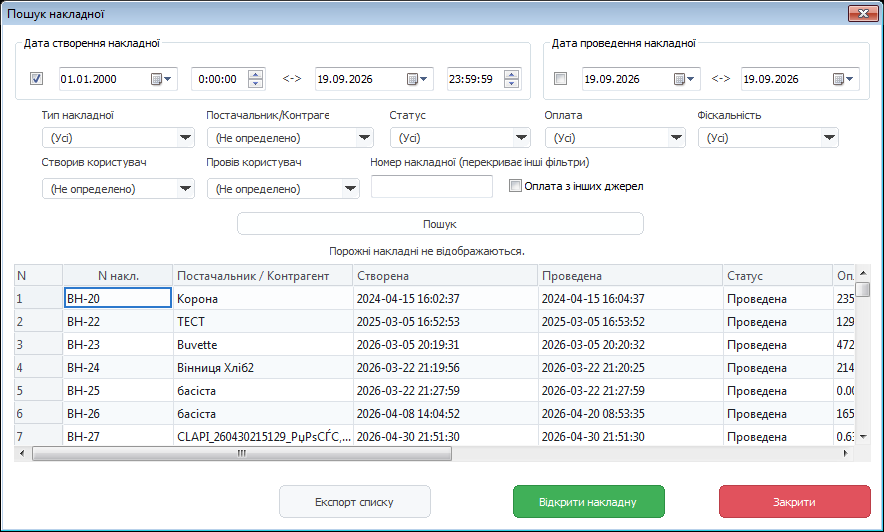884x532 pixels.
Task: Click posted date '2025-03-05 16:53:52'
Action: tap(630, 321)
